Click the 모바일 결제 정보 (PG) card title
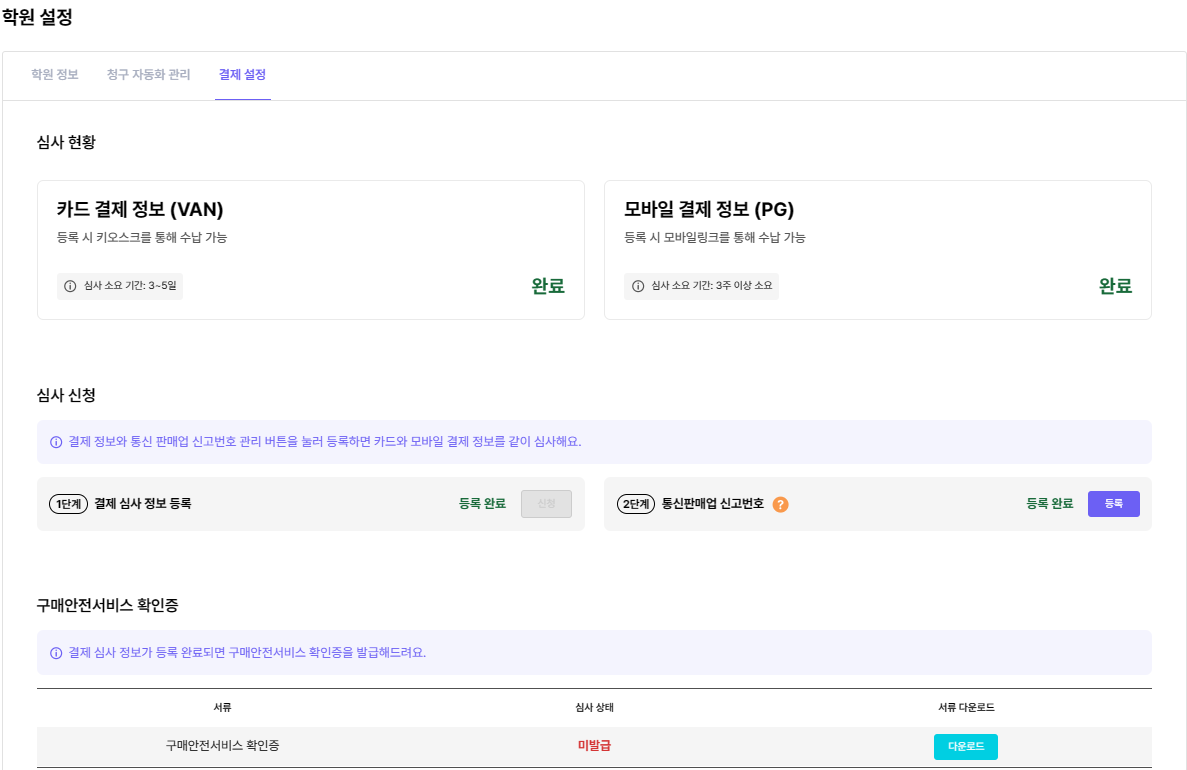Viewport: 1187px width, 770px height. 709,209
